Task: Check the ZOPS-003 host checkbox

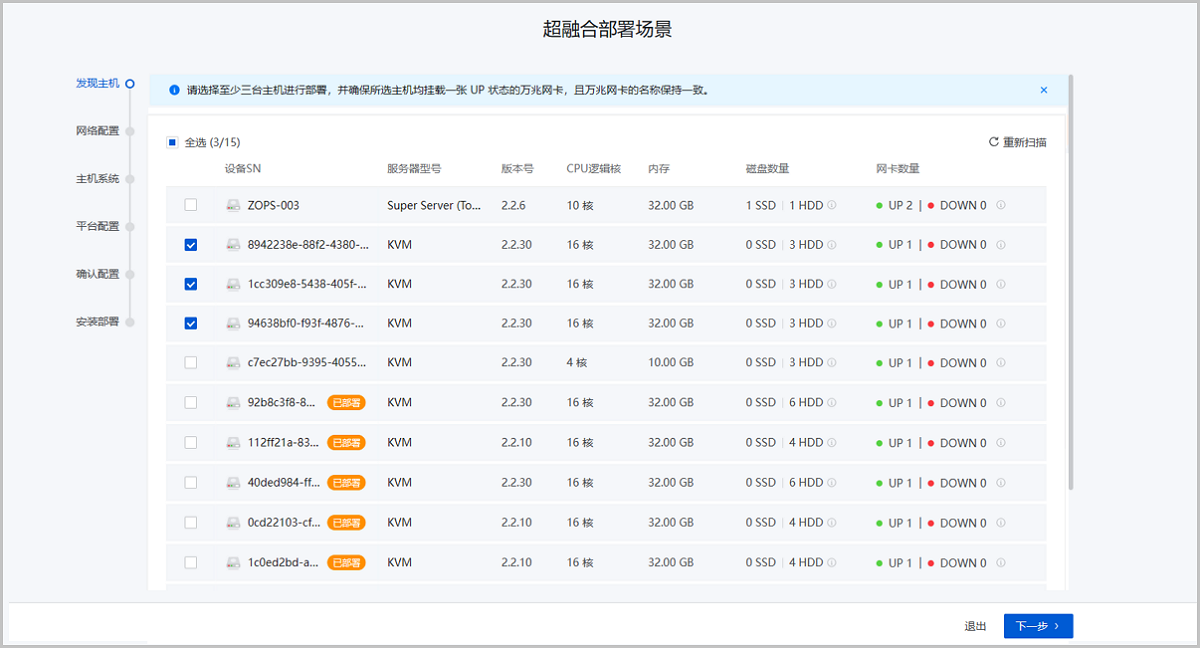Action: (x=191, y=205)
